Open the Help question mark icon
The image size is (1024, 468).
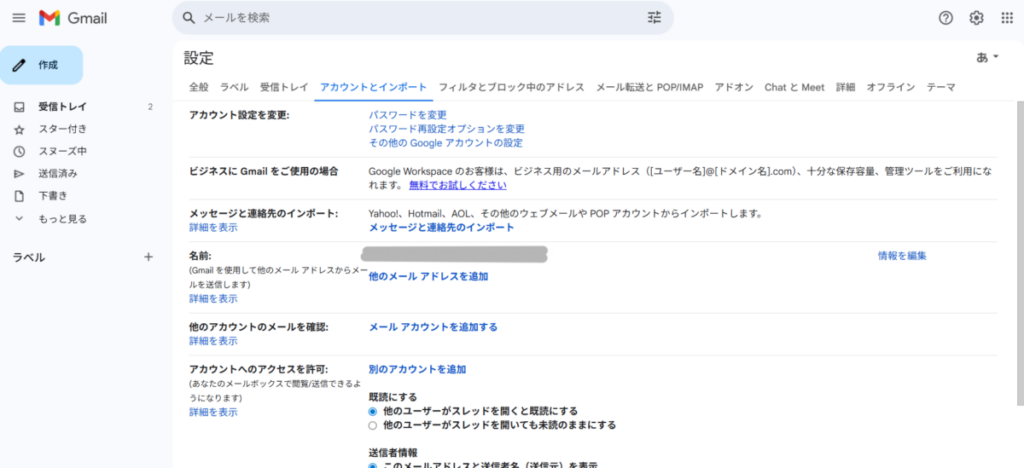945,18
